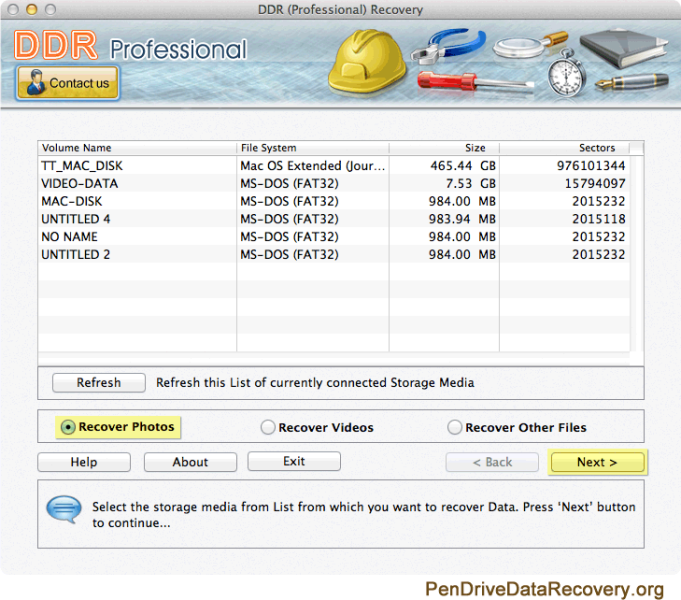Click the 15794097 sectors value
The width and height of the screenshot is (681, 600).
tap(595, 183)
